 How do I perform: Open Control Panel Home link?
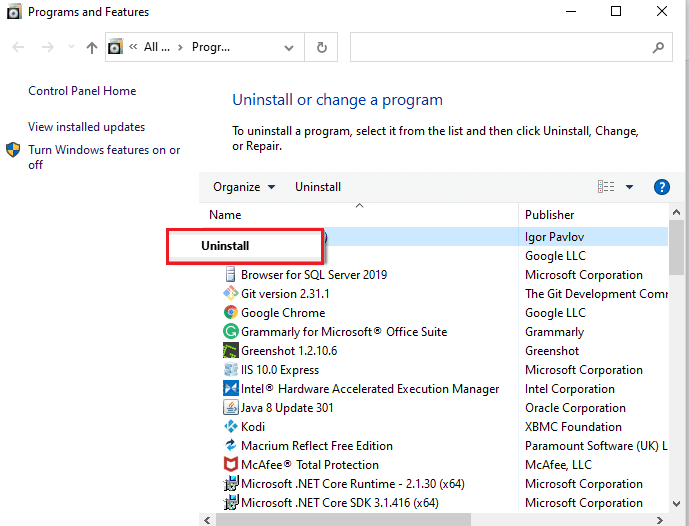[82, 91]
